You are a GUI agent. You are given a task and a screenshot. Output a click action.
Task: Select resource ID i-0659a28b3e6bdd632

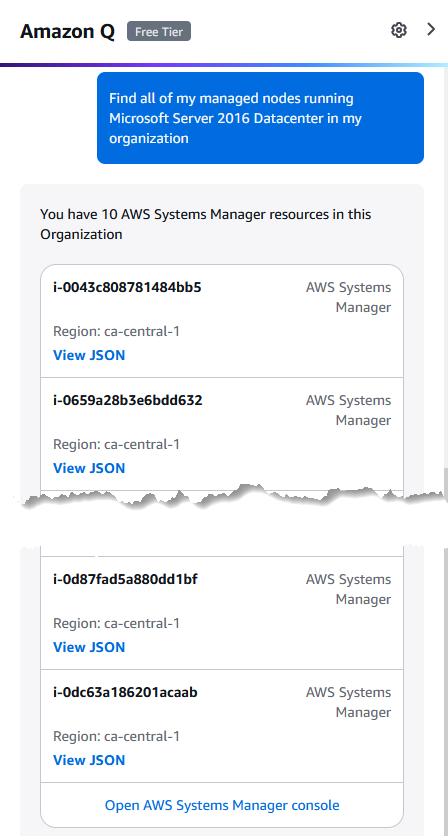pos(127,400)
